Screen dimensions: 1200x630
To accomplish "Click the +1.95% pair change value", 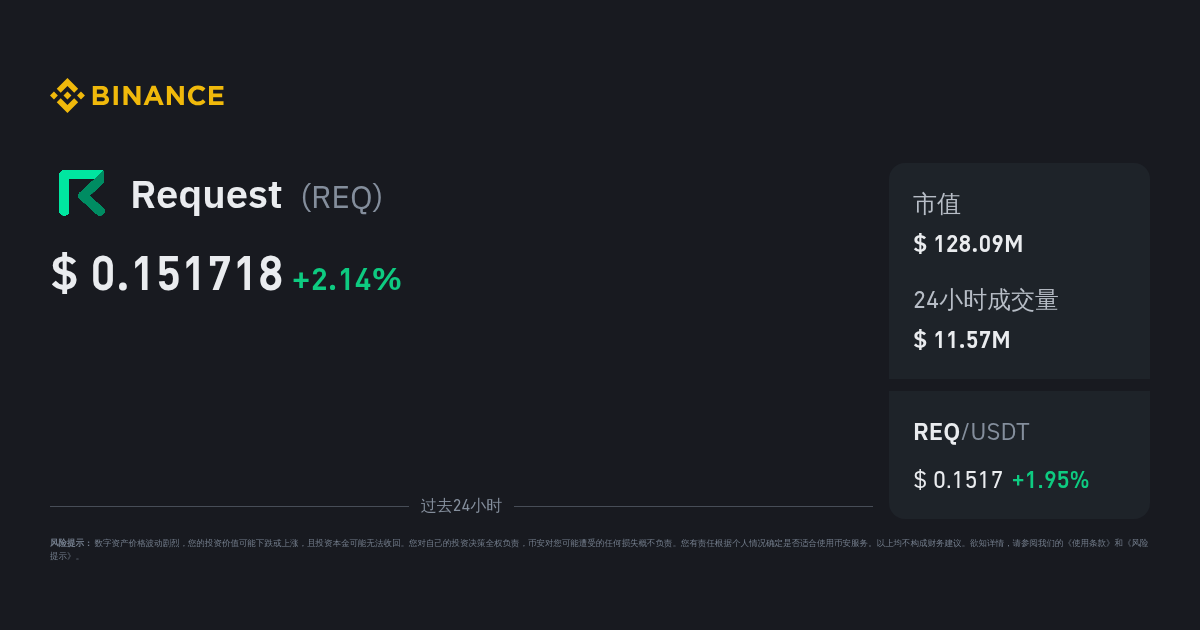I will click(1050, 480).
